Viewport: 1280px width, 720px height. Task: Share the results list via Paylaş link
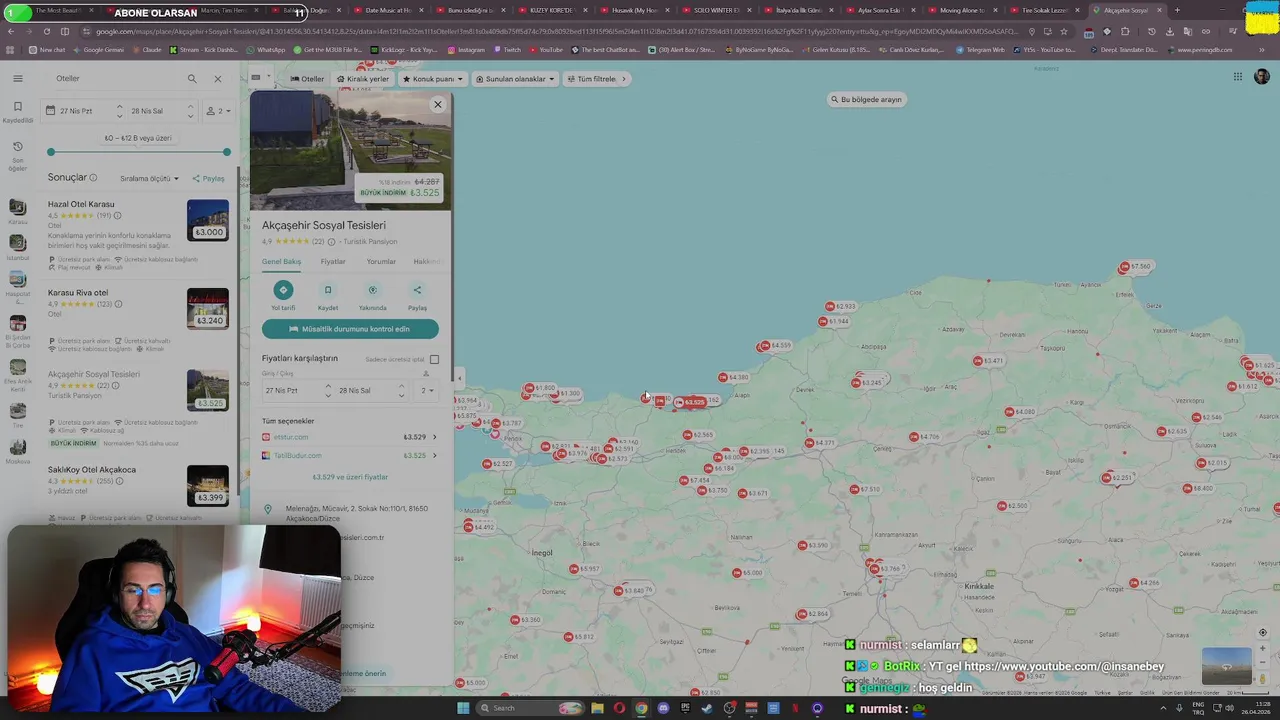209,179
